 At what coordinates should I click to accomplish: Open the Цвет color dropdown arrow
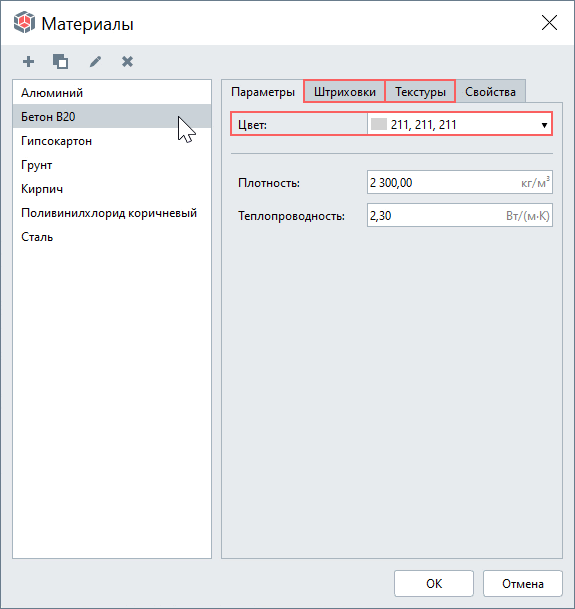544,125
